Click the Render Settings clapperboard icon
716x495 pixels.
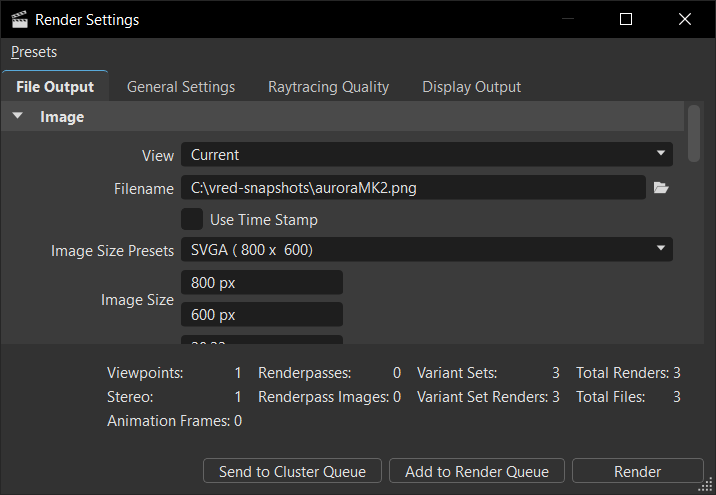19,19
